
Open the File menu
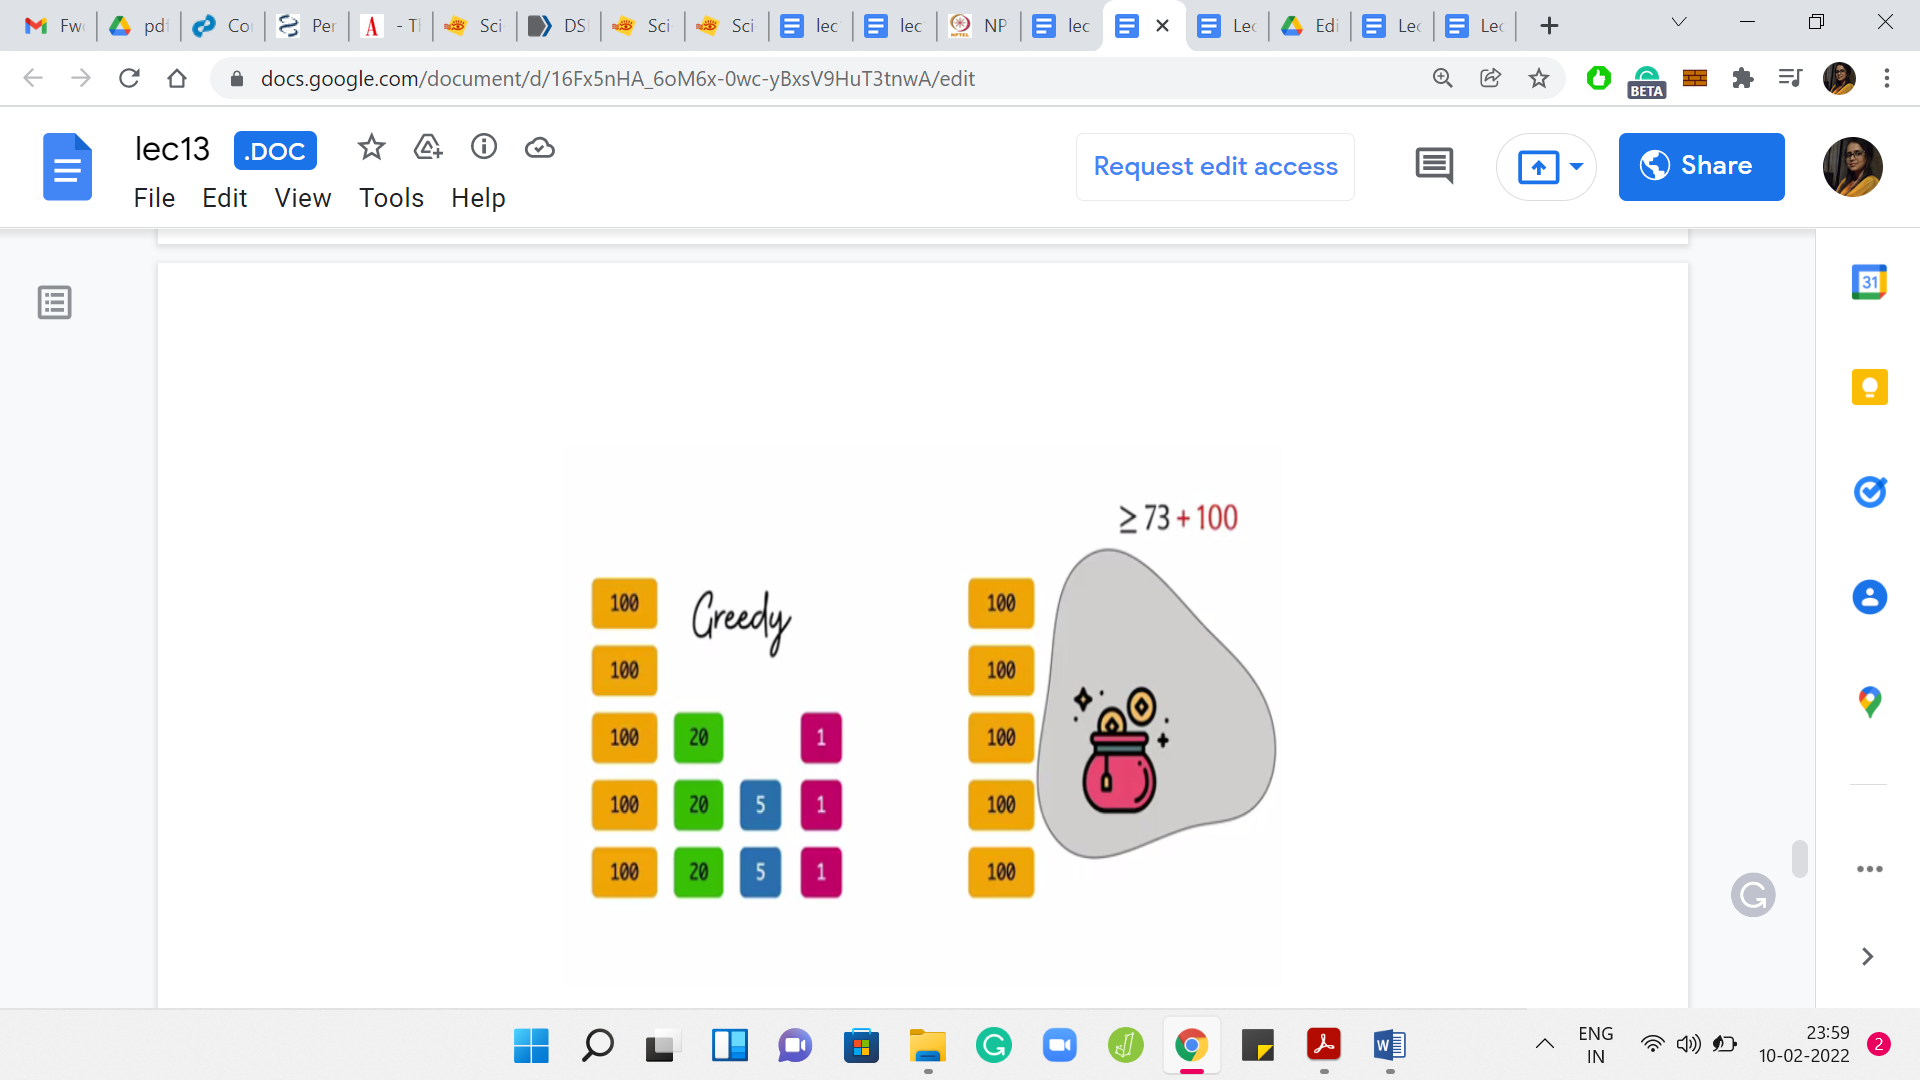click(154, 198)
